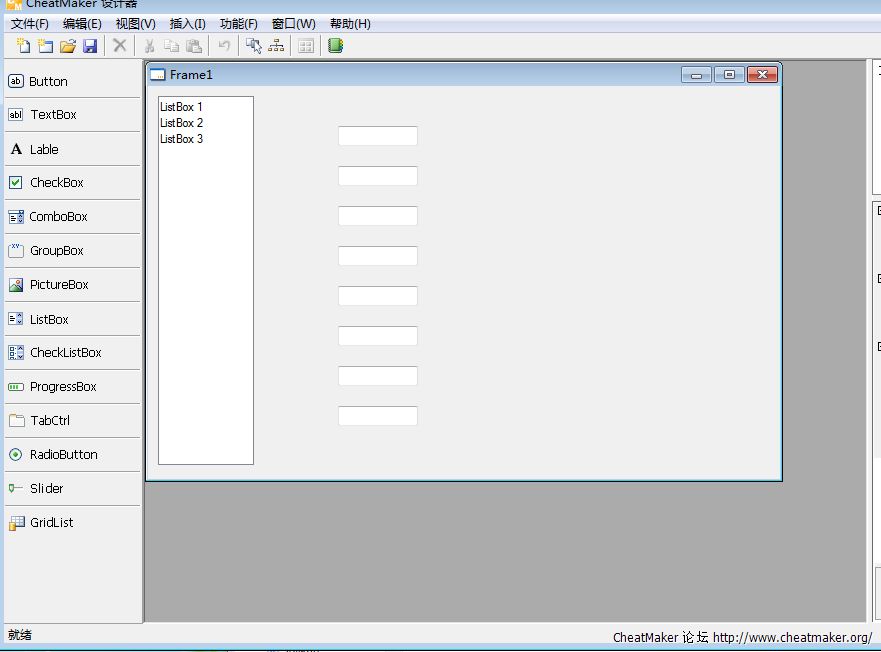
Task: Click the Save floppy disk icon
Action: 90,46
